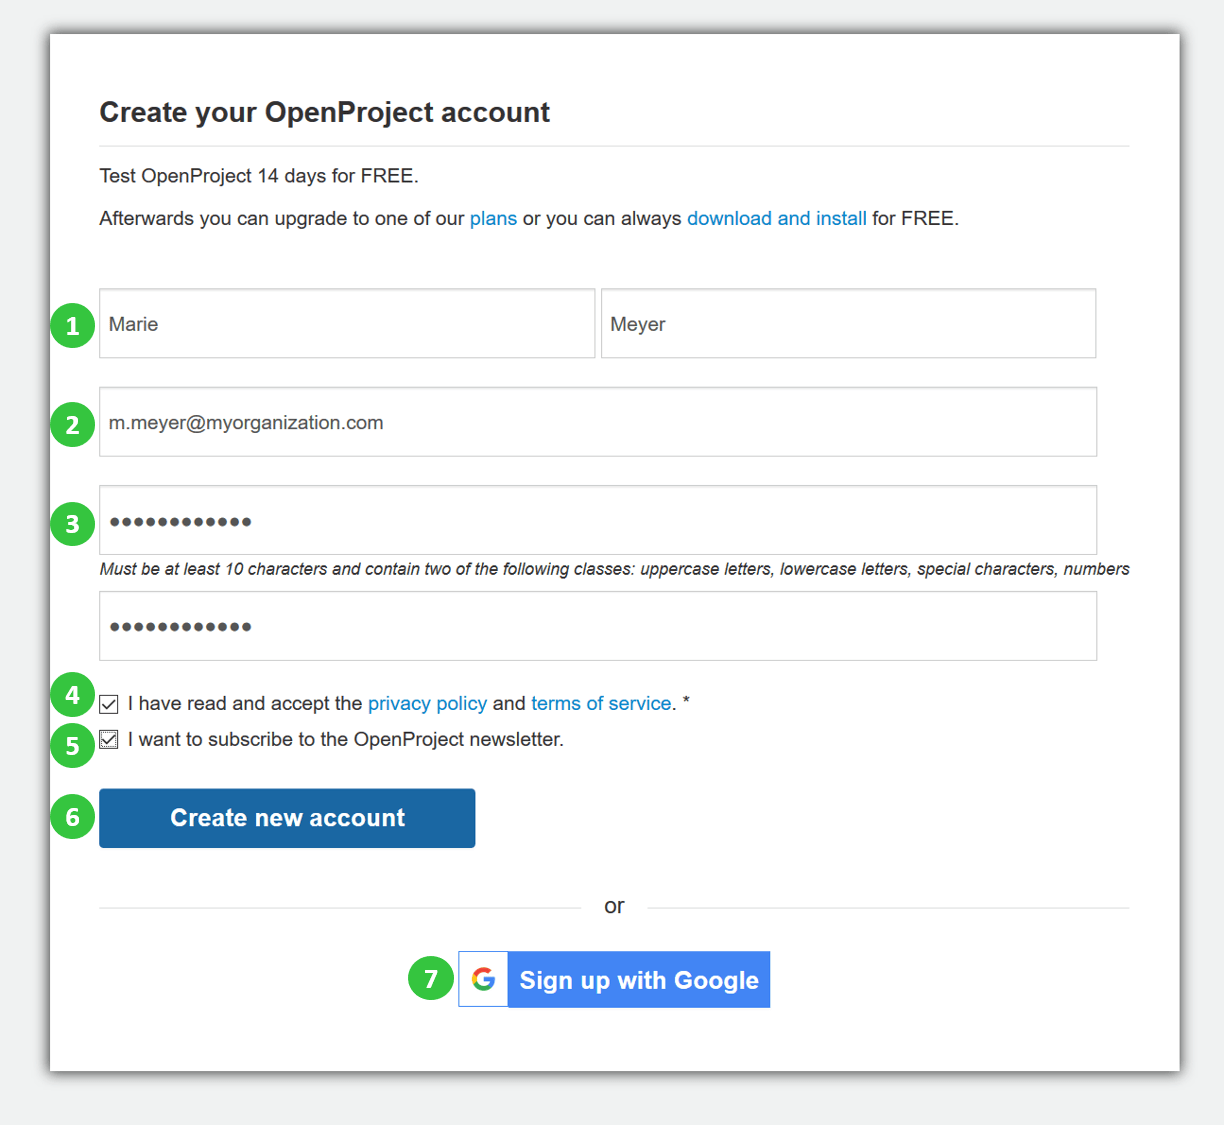Click the green number 6 marker
This screenshot has height=1125, width=1224.
[72, 817]
